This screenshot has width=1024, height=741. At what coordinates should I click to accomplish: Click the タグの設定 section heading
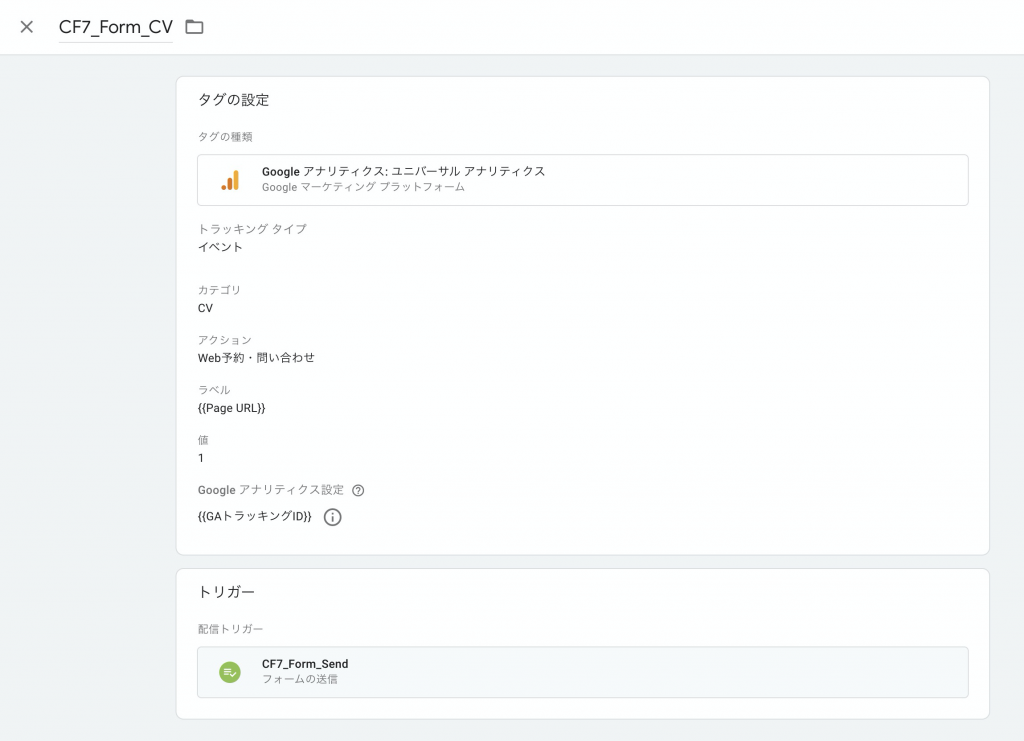234,100
